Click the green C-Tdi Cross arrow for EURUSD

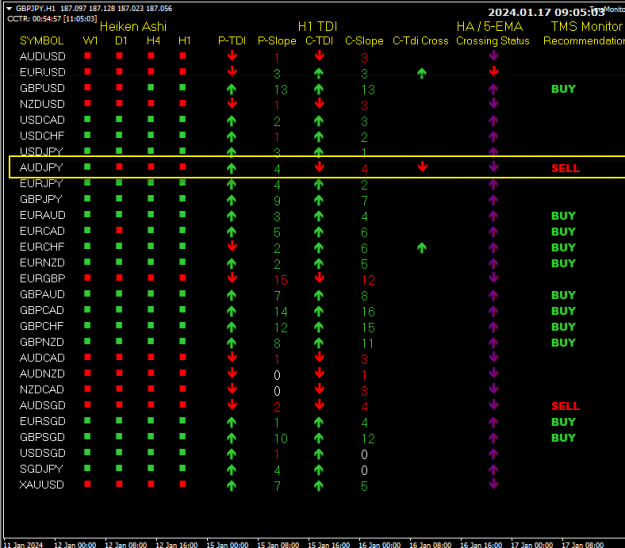[x=422, y=73]
